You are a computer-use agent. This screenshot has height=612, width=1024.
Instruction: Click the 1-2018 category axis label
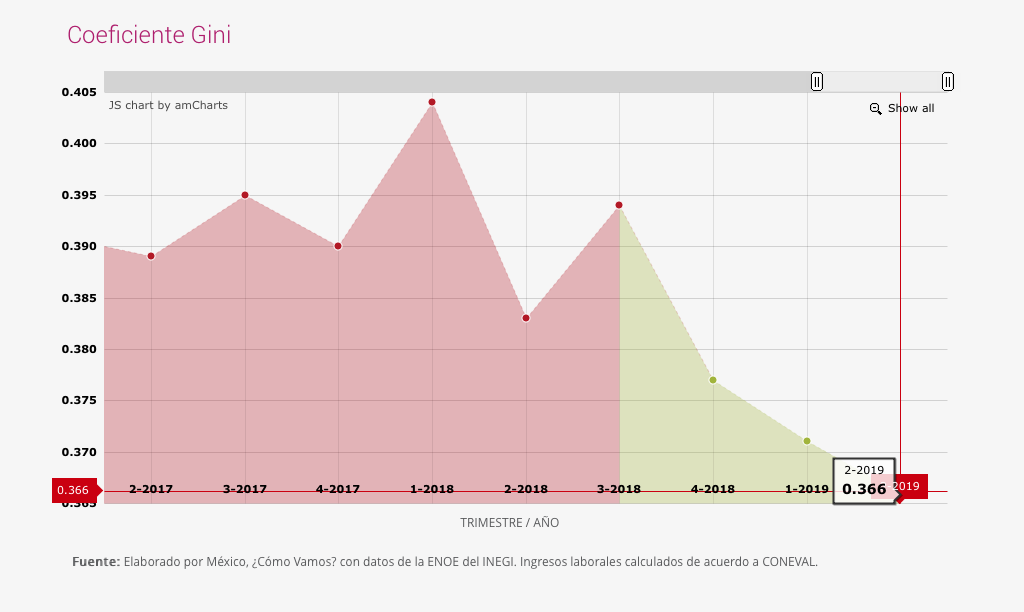coord(432,489)
